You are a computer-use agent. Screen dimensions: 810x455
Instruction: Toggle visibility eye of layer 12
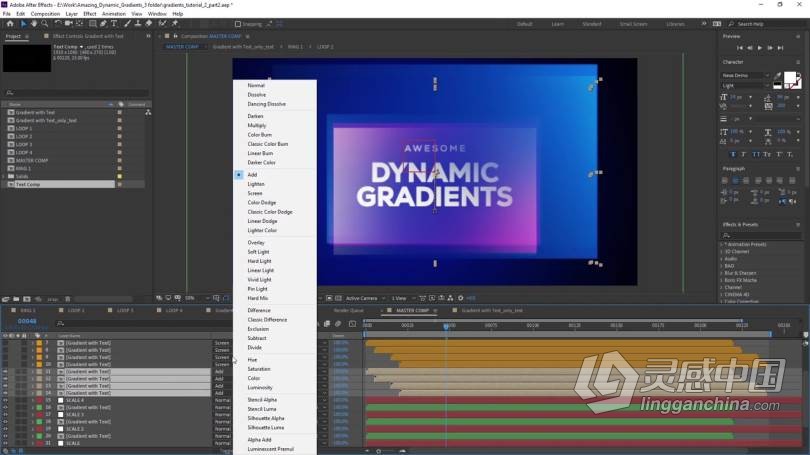(5, 379)
